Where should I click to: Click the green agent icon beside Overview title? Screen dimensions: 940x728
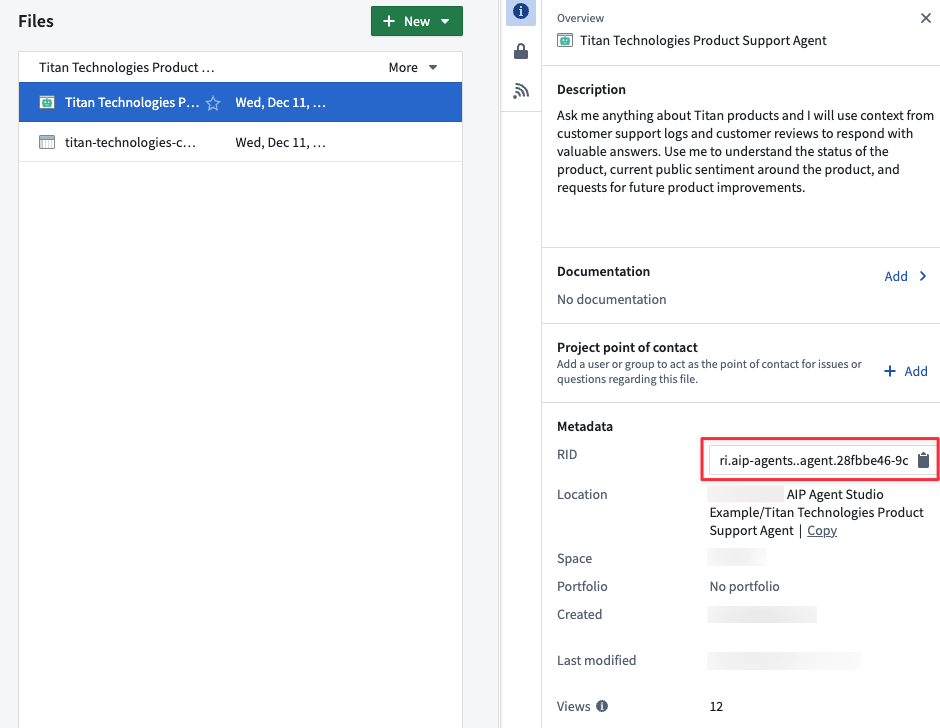(x=564, y=40)
